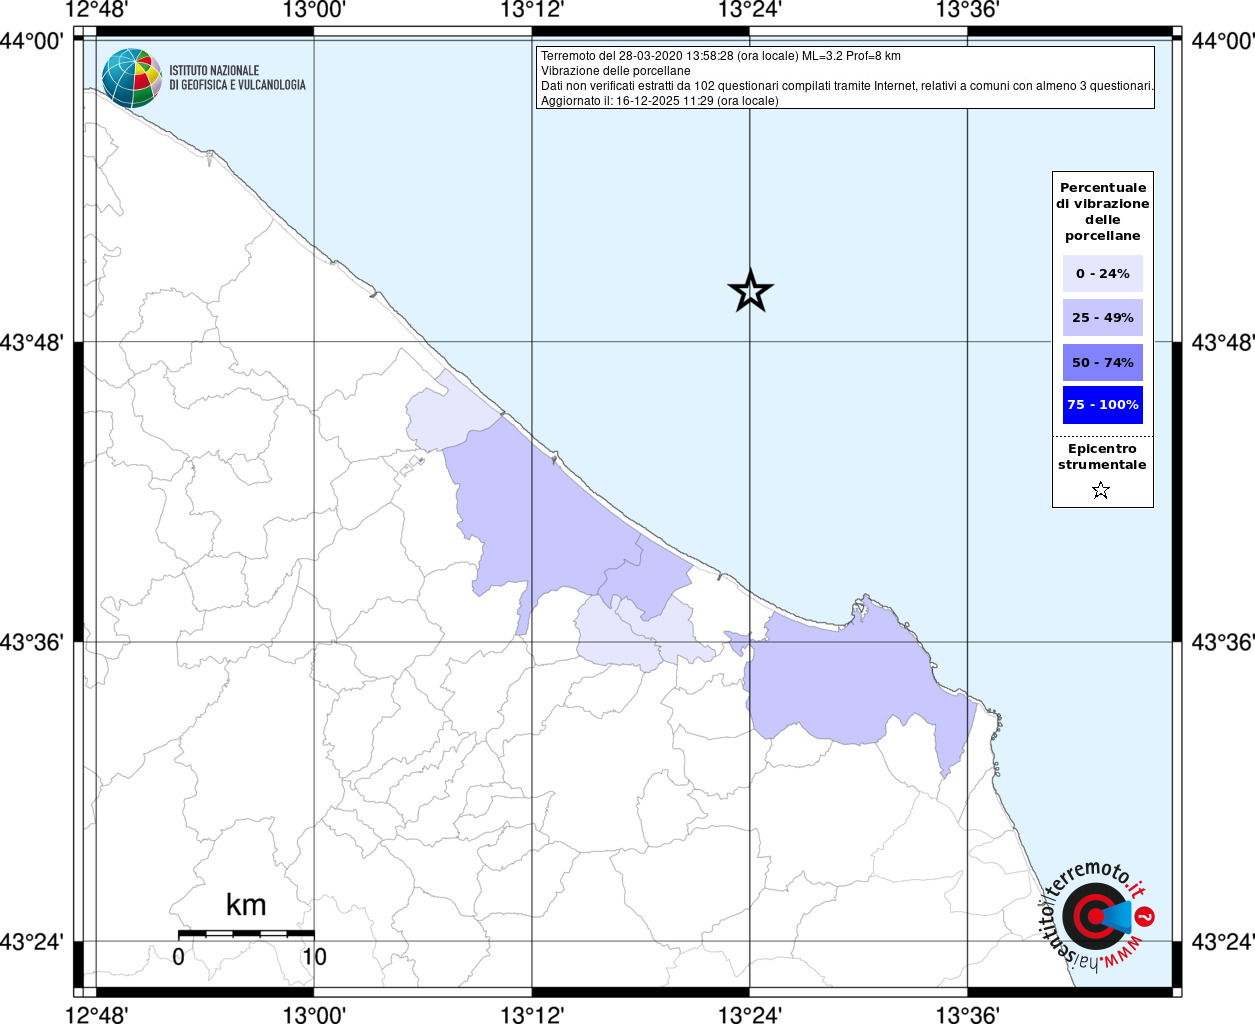Select the 25 - 49% legend swatch
This screenshot has height=1024, width=1255.
tap(1102, 317)
